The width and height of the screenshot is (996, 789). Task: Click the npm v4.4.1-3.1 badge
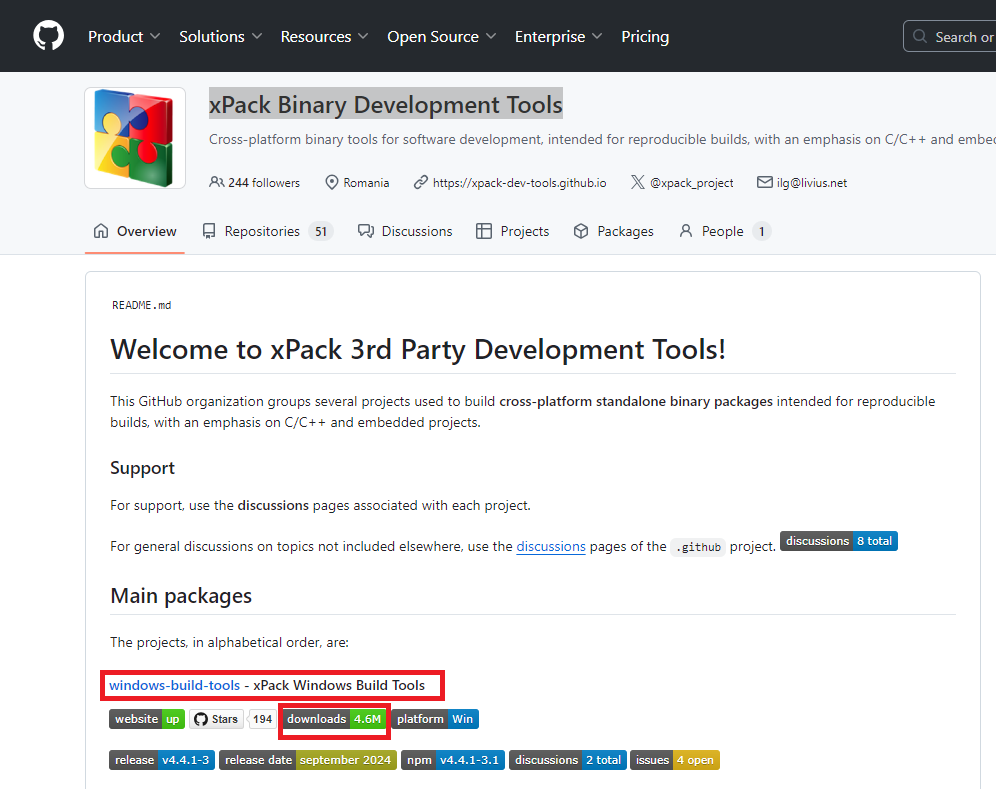[x=453, y=760]
